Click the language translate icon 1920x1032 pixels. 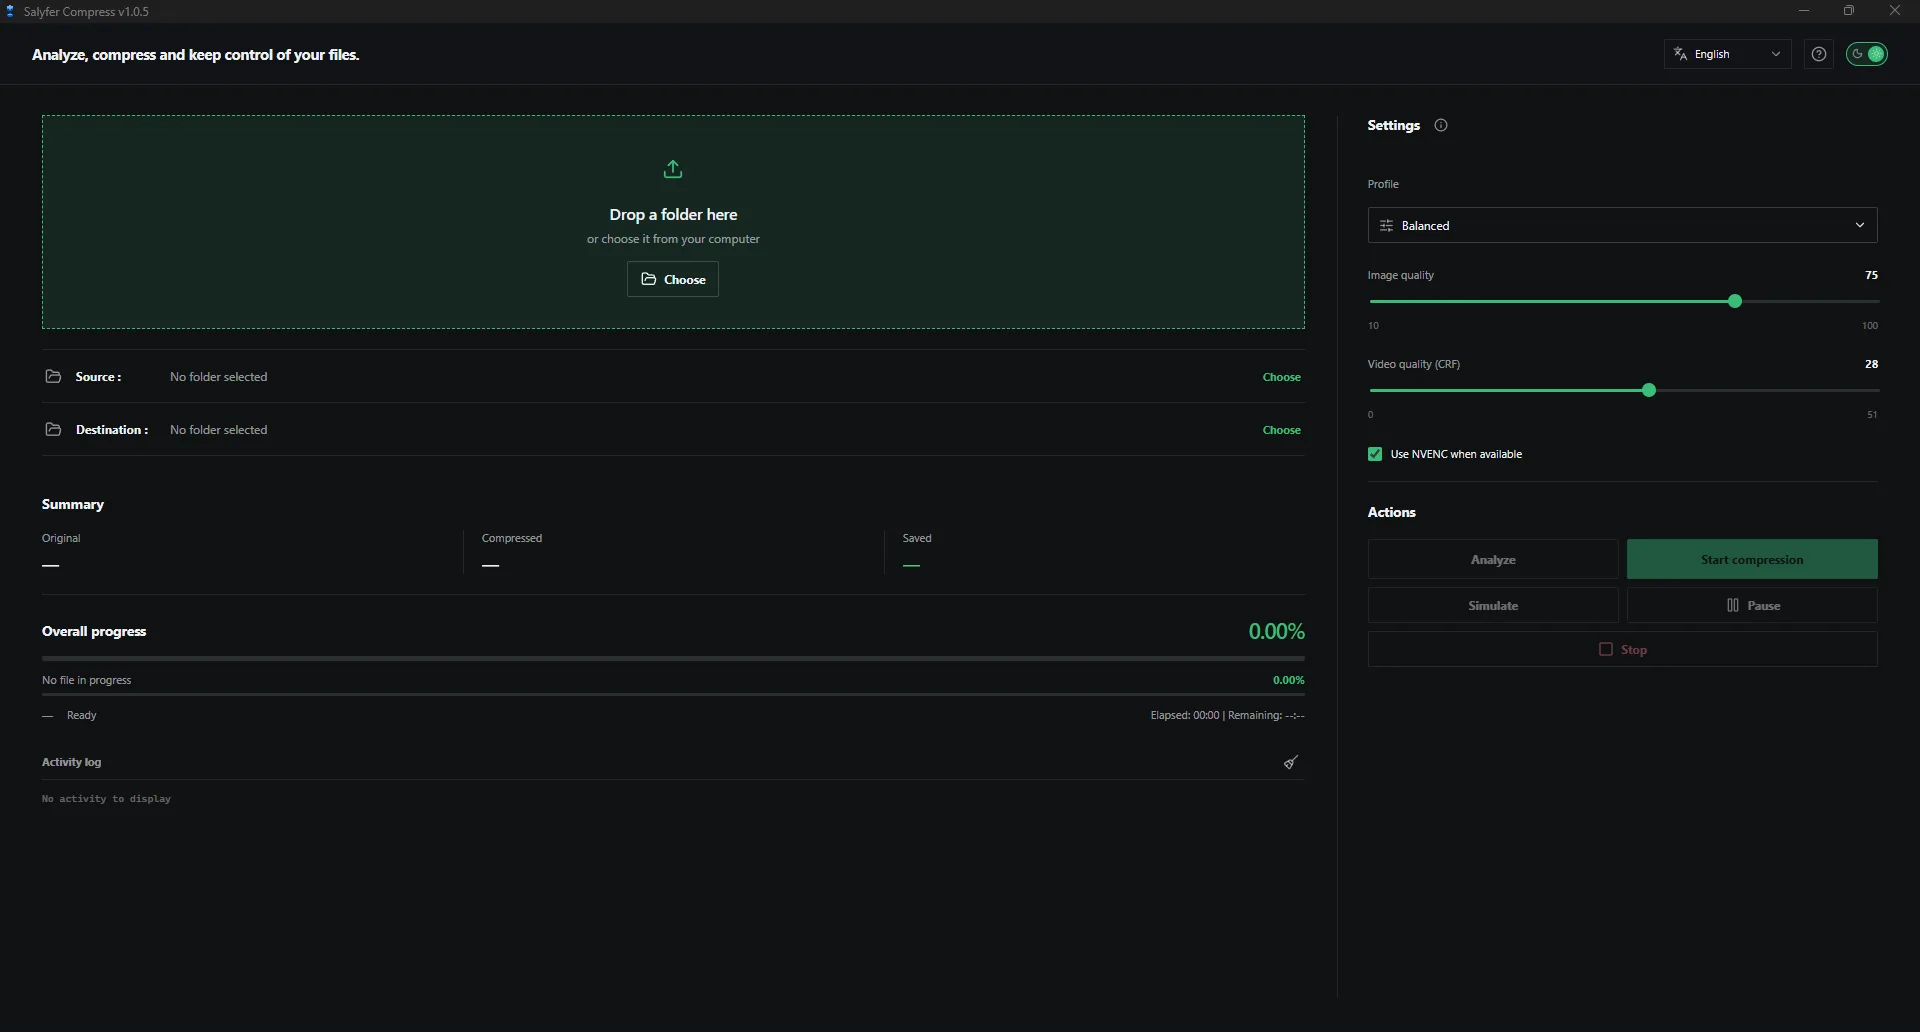point(1681,54)
